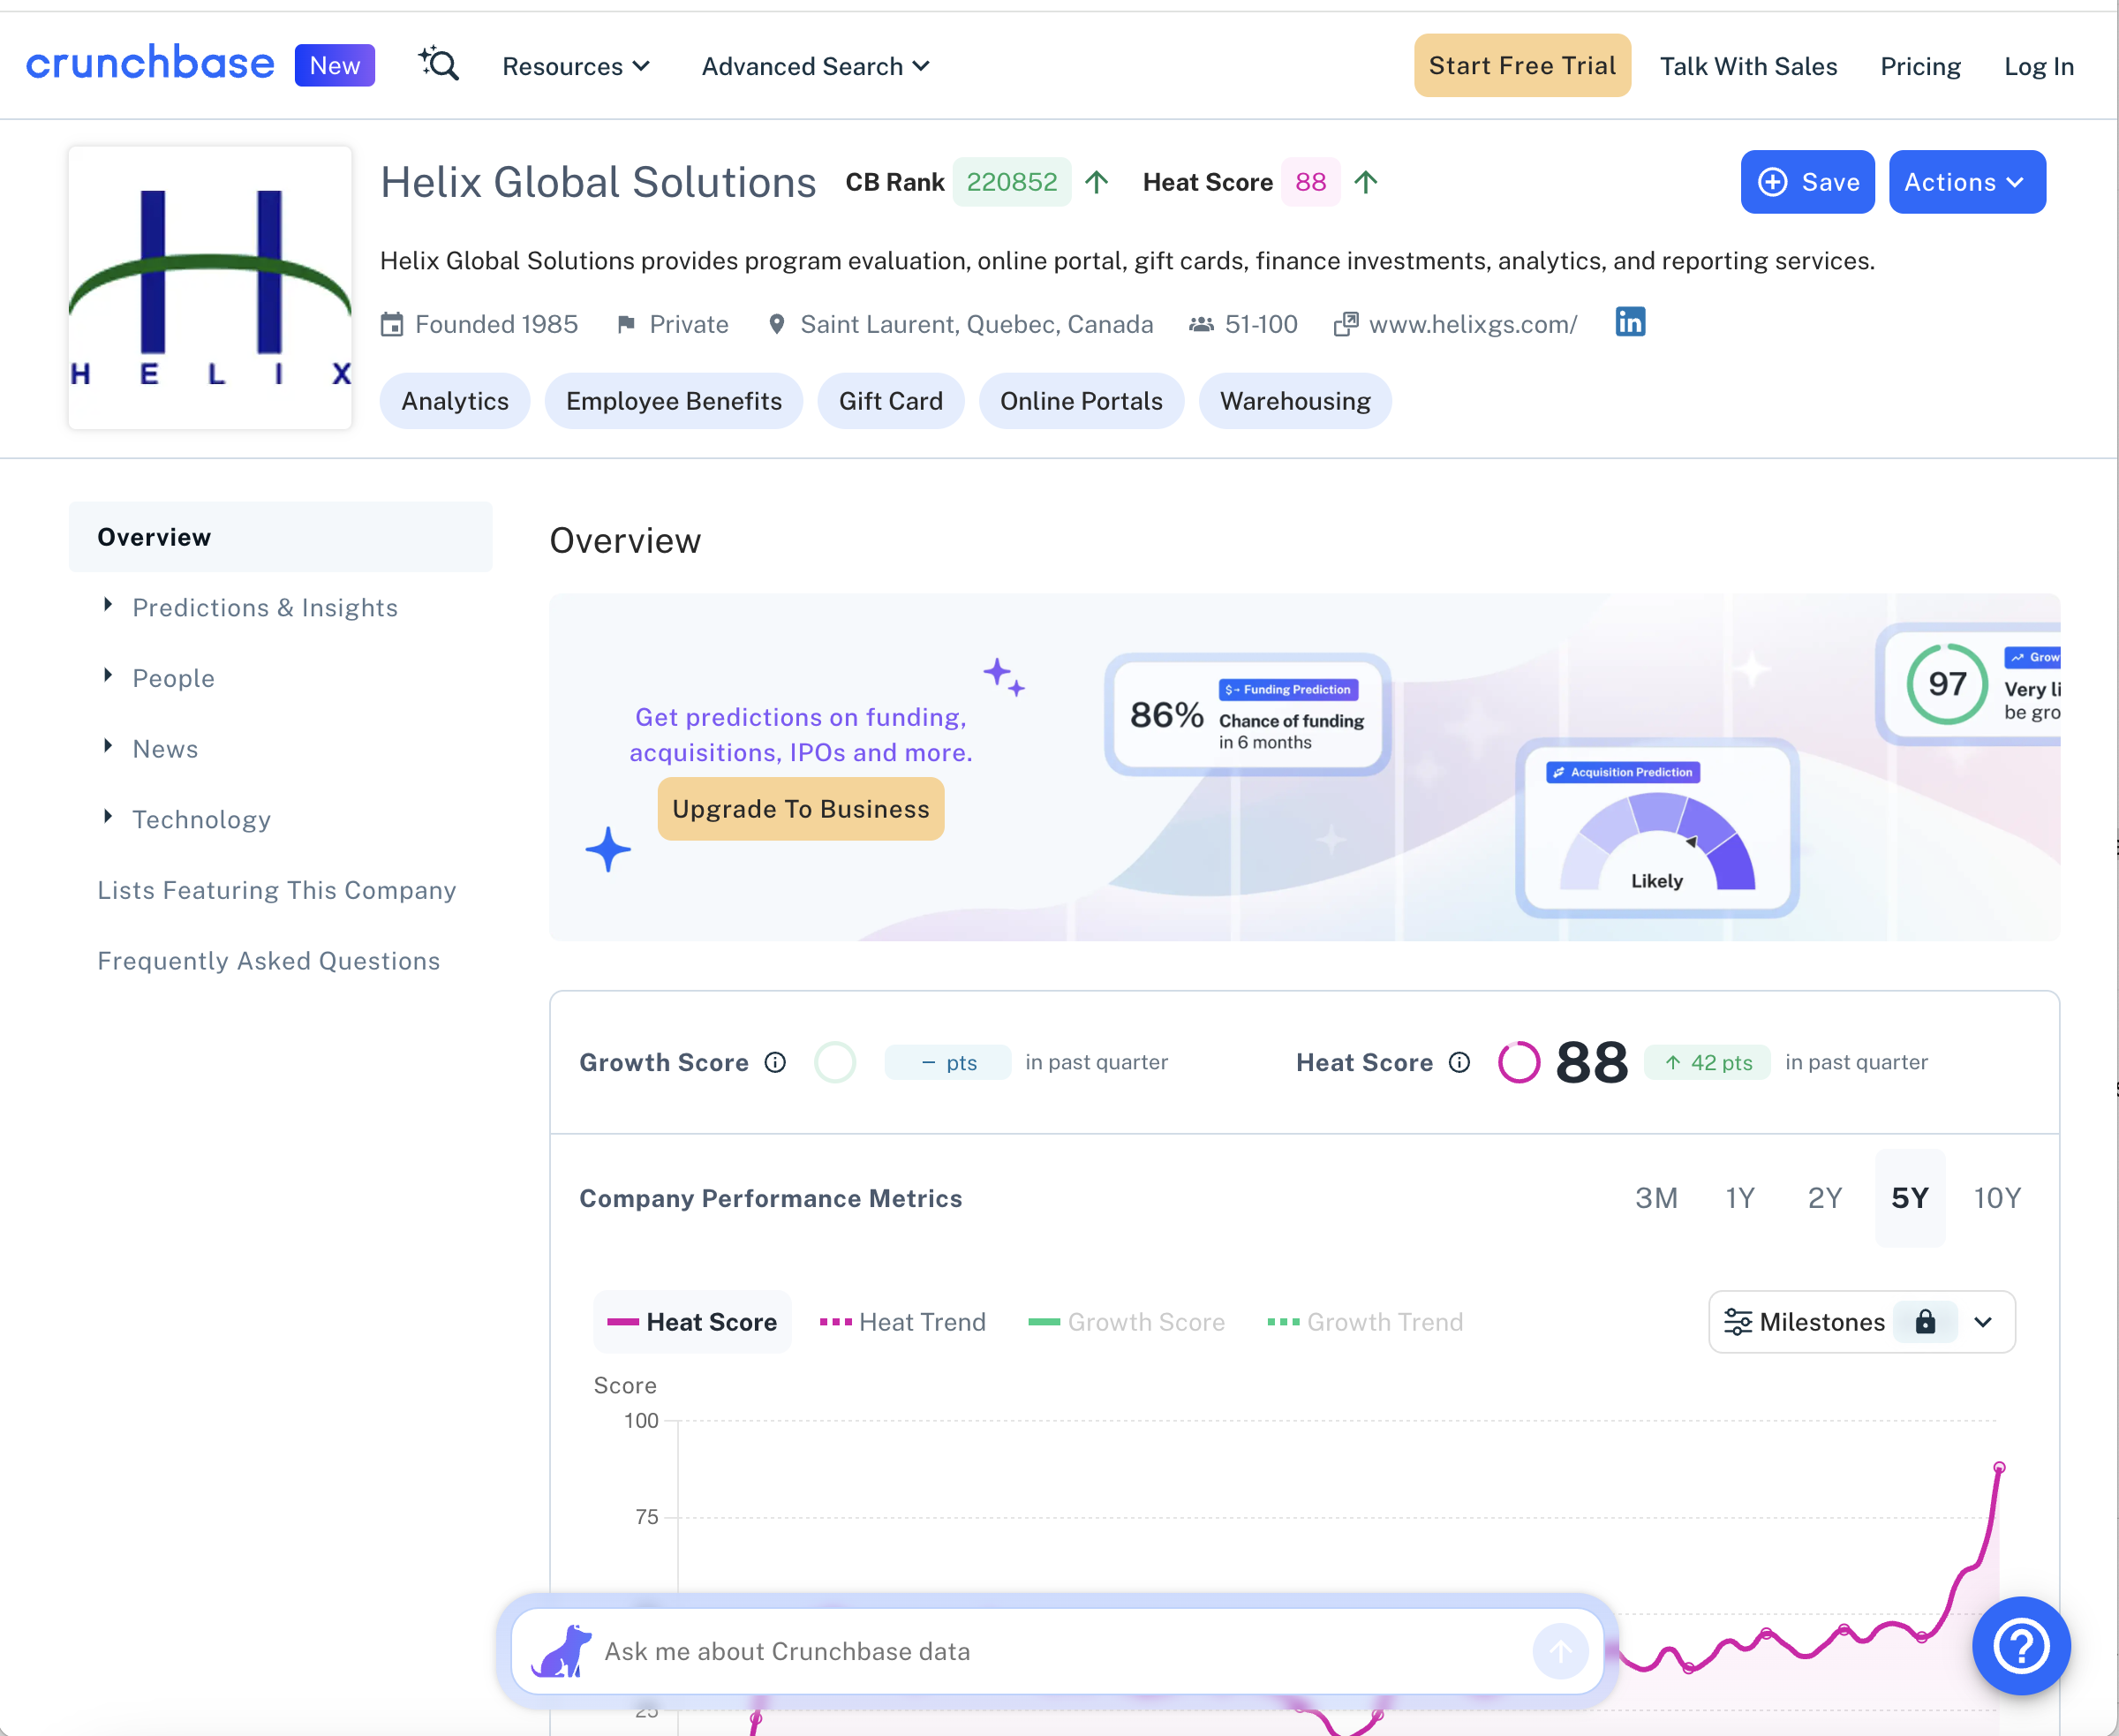
Task: Save Helix Global Solutions to a list
Action: (x=1808, y=182)
